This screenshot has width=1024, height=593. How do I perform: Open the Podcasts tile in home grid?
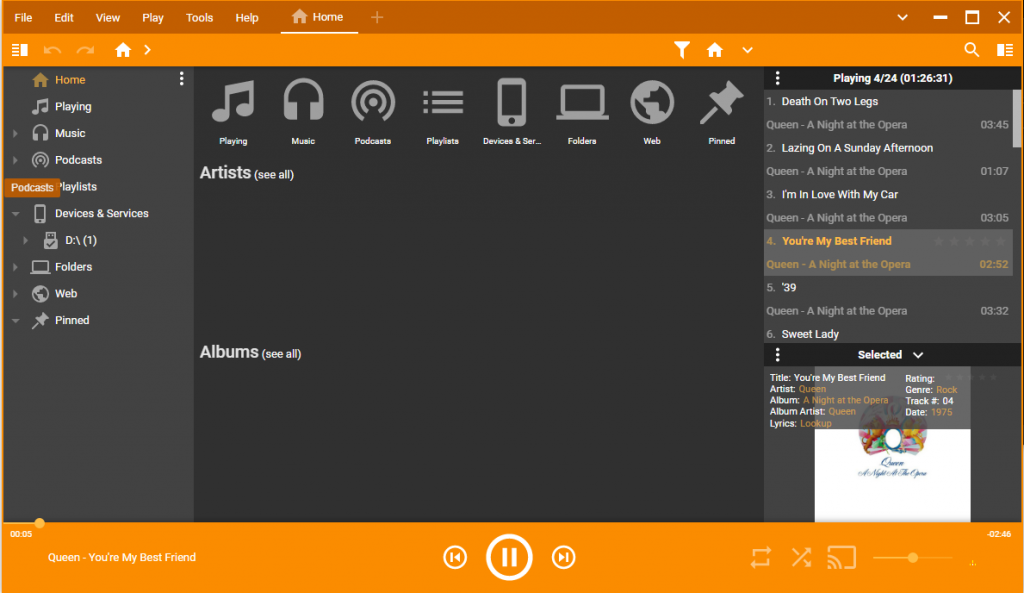[x=373, y=112]
